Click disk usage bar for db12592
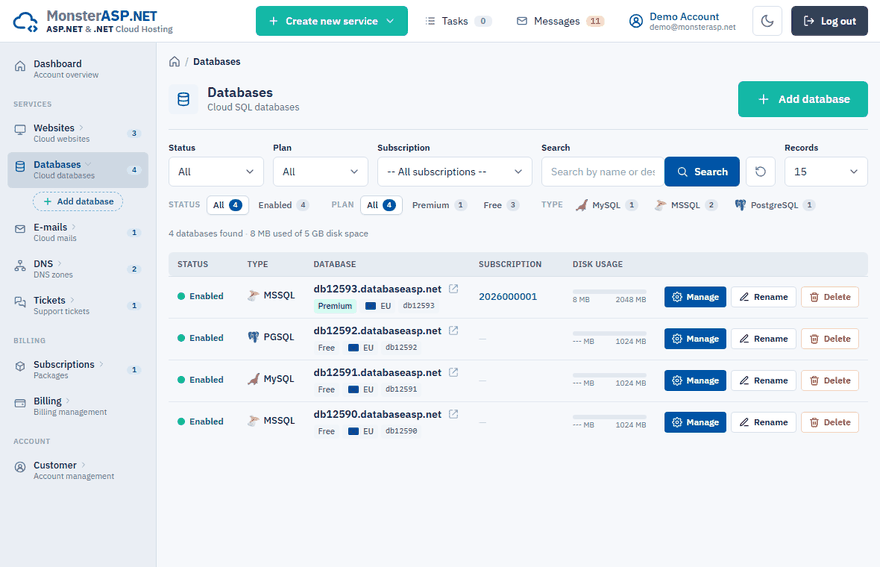Screen dimensions: 880x567 (x=609, y=333)
